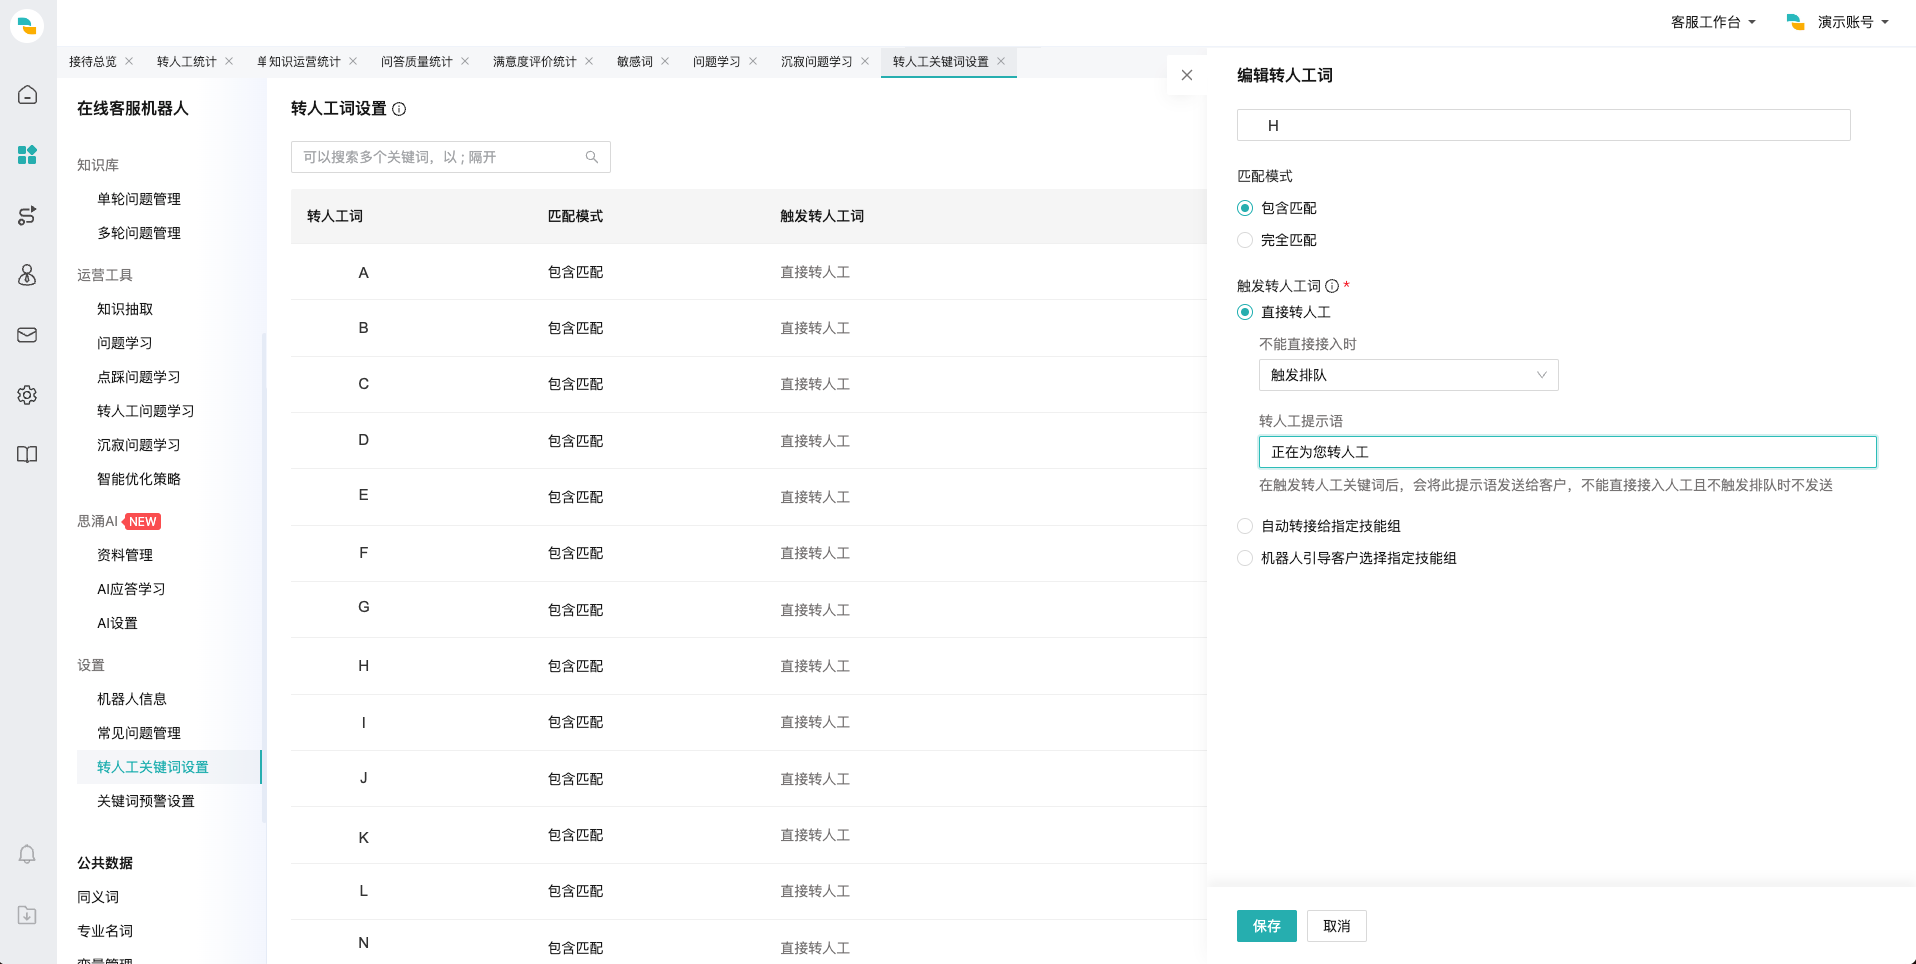Open 资料管理 in the sidebar
Screen dimensions: 1916x964
125,555
